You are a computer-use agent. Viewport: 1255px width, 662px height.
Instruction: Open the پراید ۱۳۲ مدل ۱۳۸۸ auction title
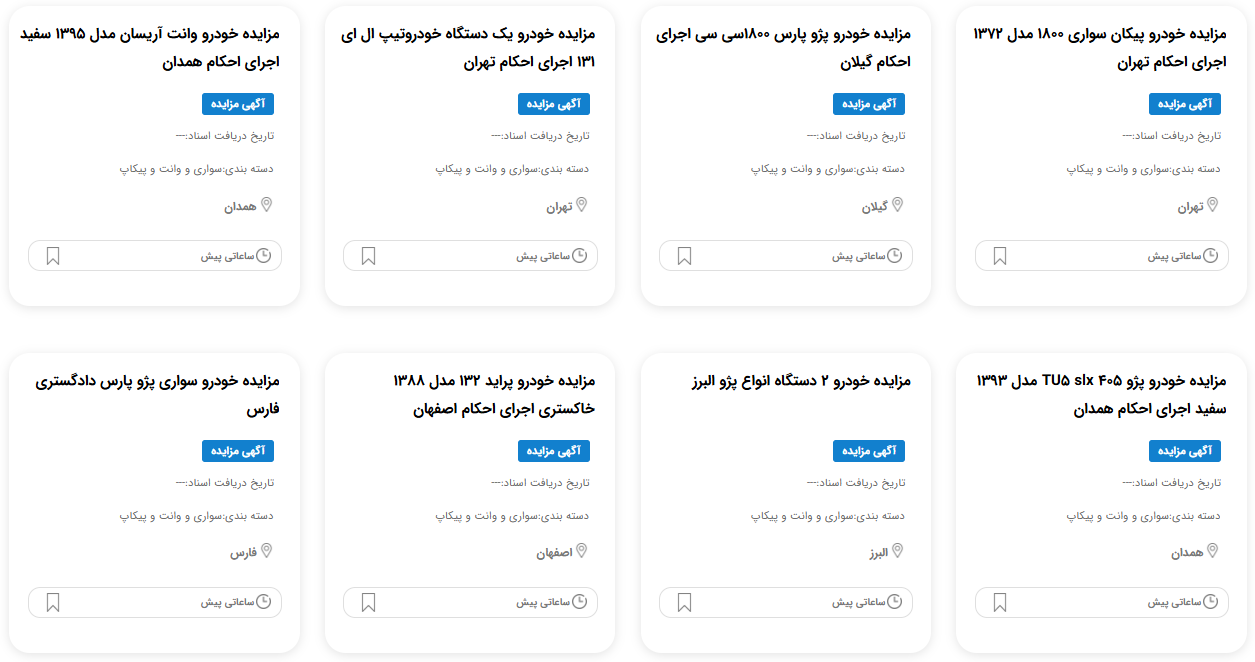pyautogui.click(x=494, y=395)
